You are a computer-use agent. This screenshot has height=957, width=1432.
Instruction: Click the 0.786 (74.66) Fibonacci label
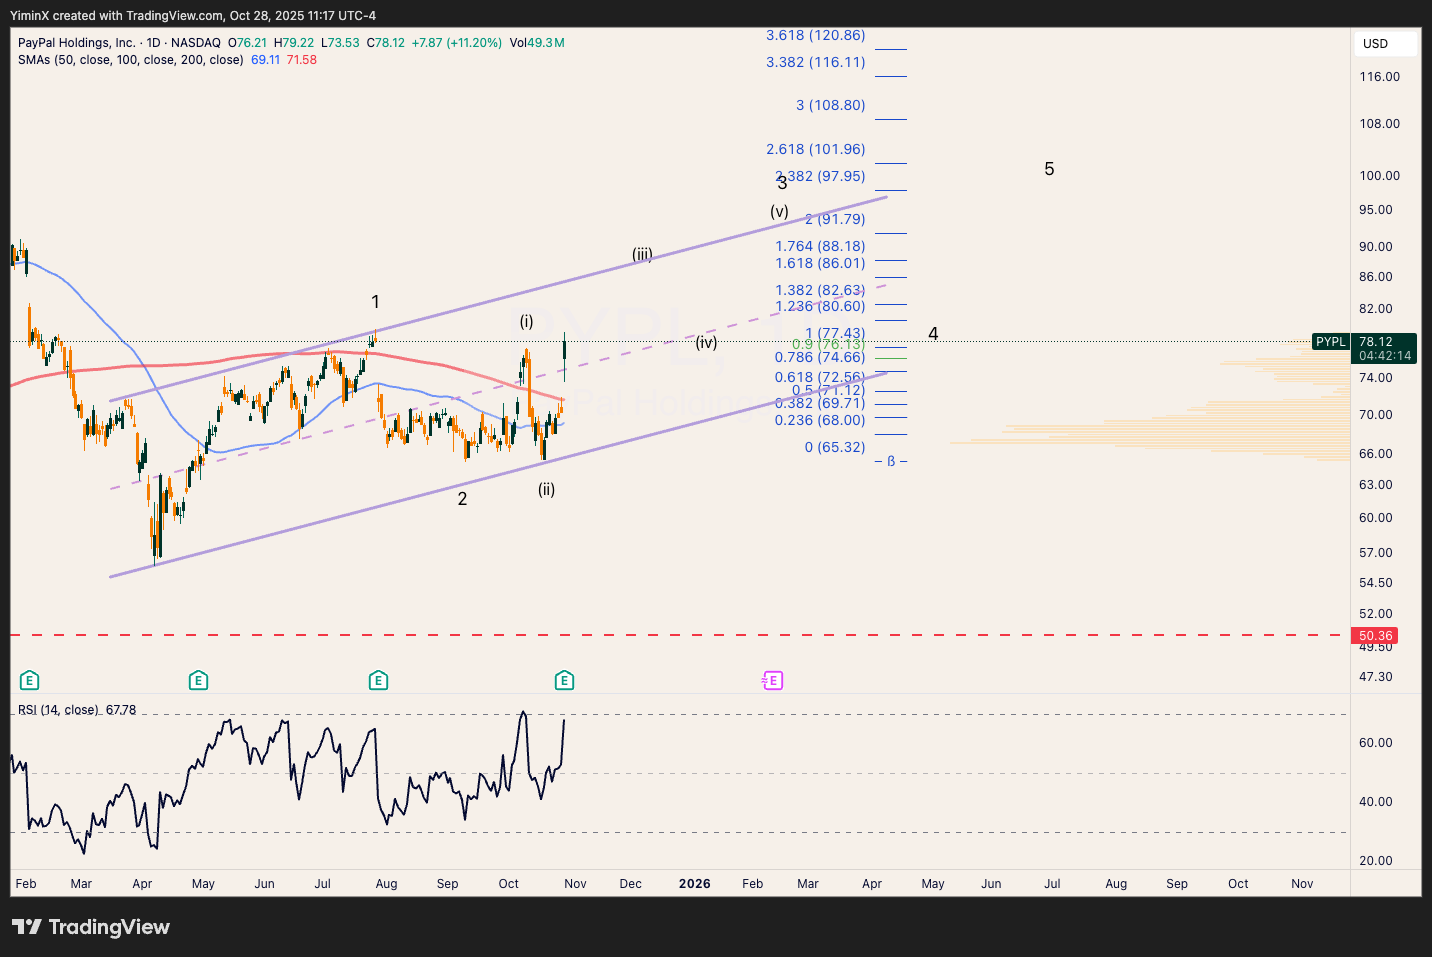click(821, 357)
